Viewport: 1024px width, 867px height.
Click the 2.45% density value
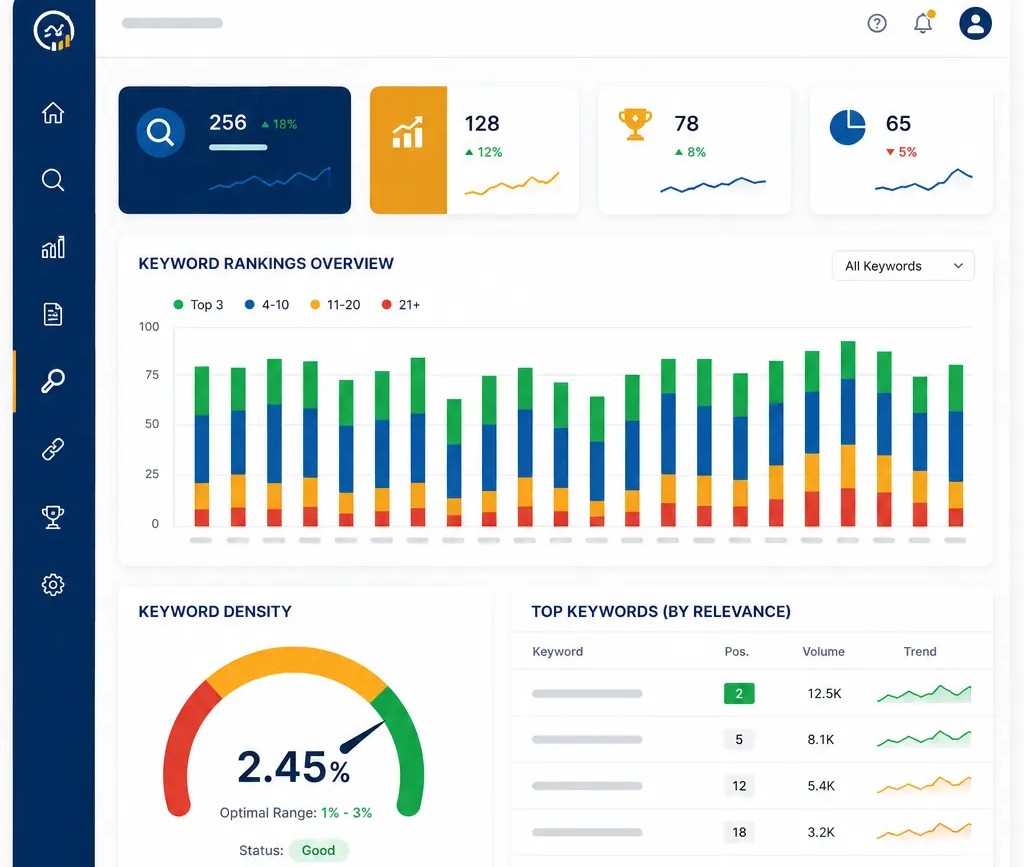click(x=293, y=766)
